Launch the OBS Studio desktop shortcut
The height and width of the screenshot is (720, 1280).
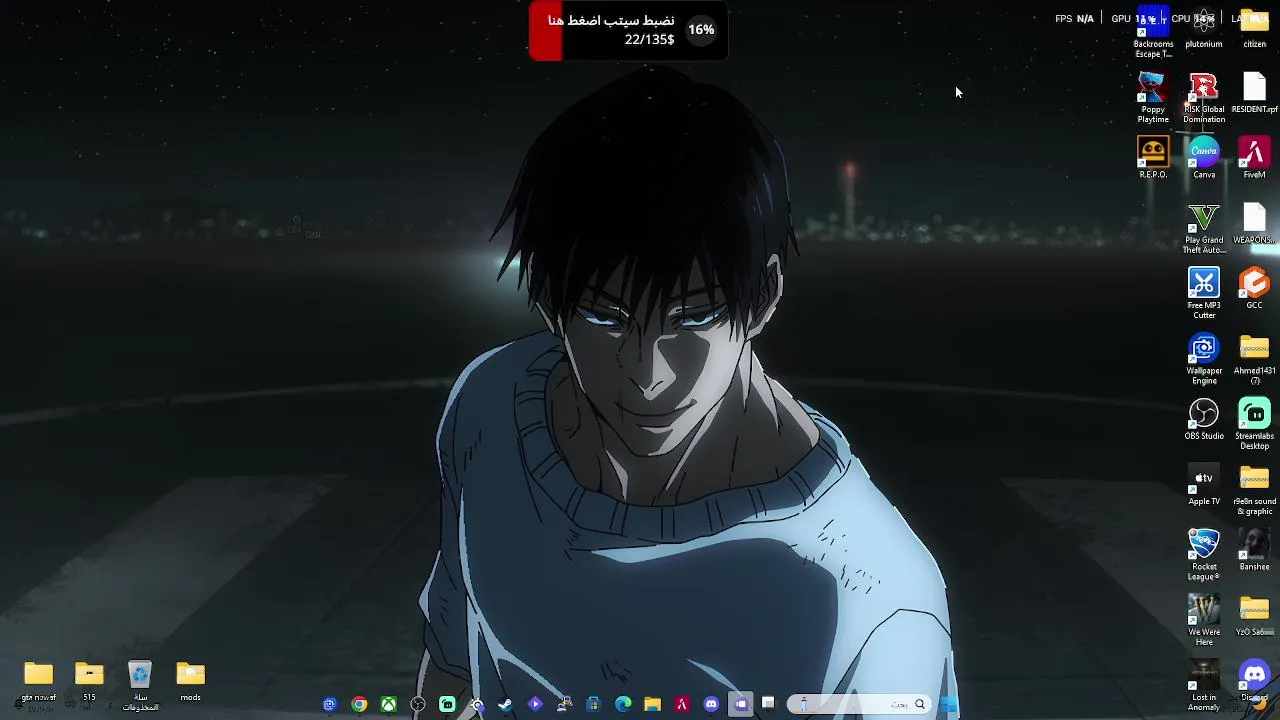[x=1204, y=420]
